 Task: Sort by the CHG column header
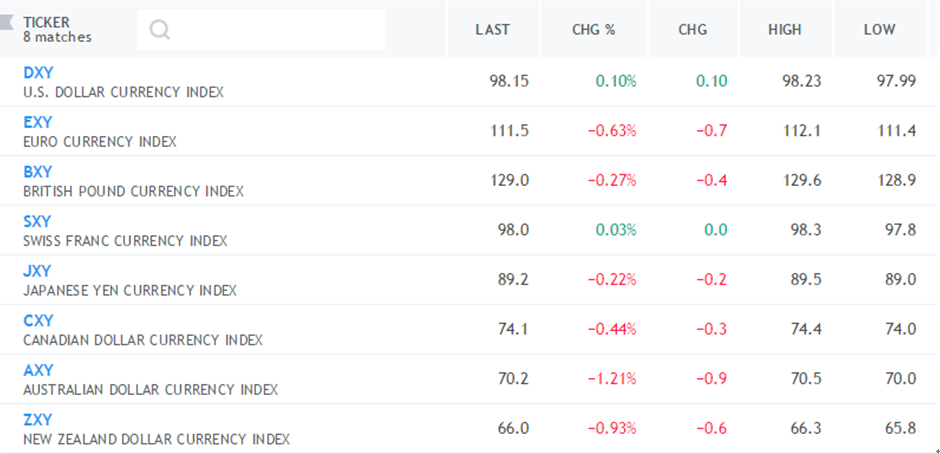point(692,29)
